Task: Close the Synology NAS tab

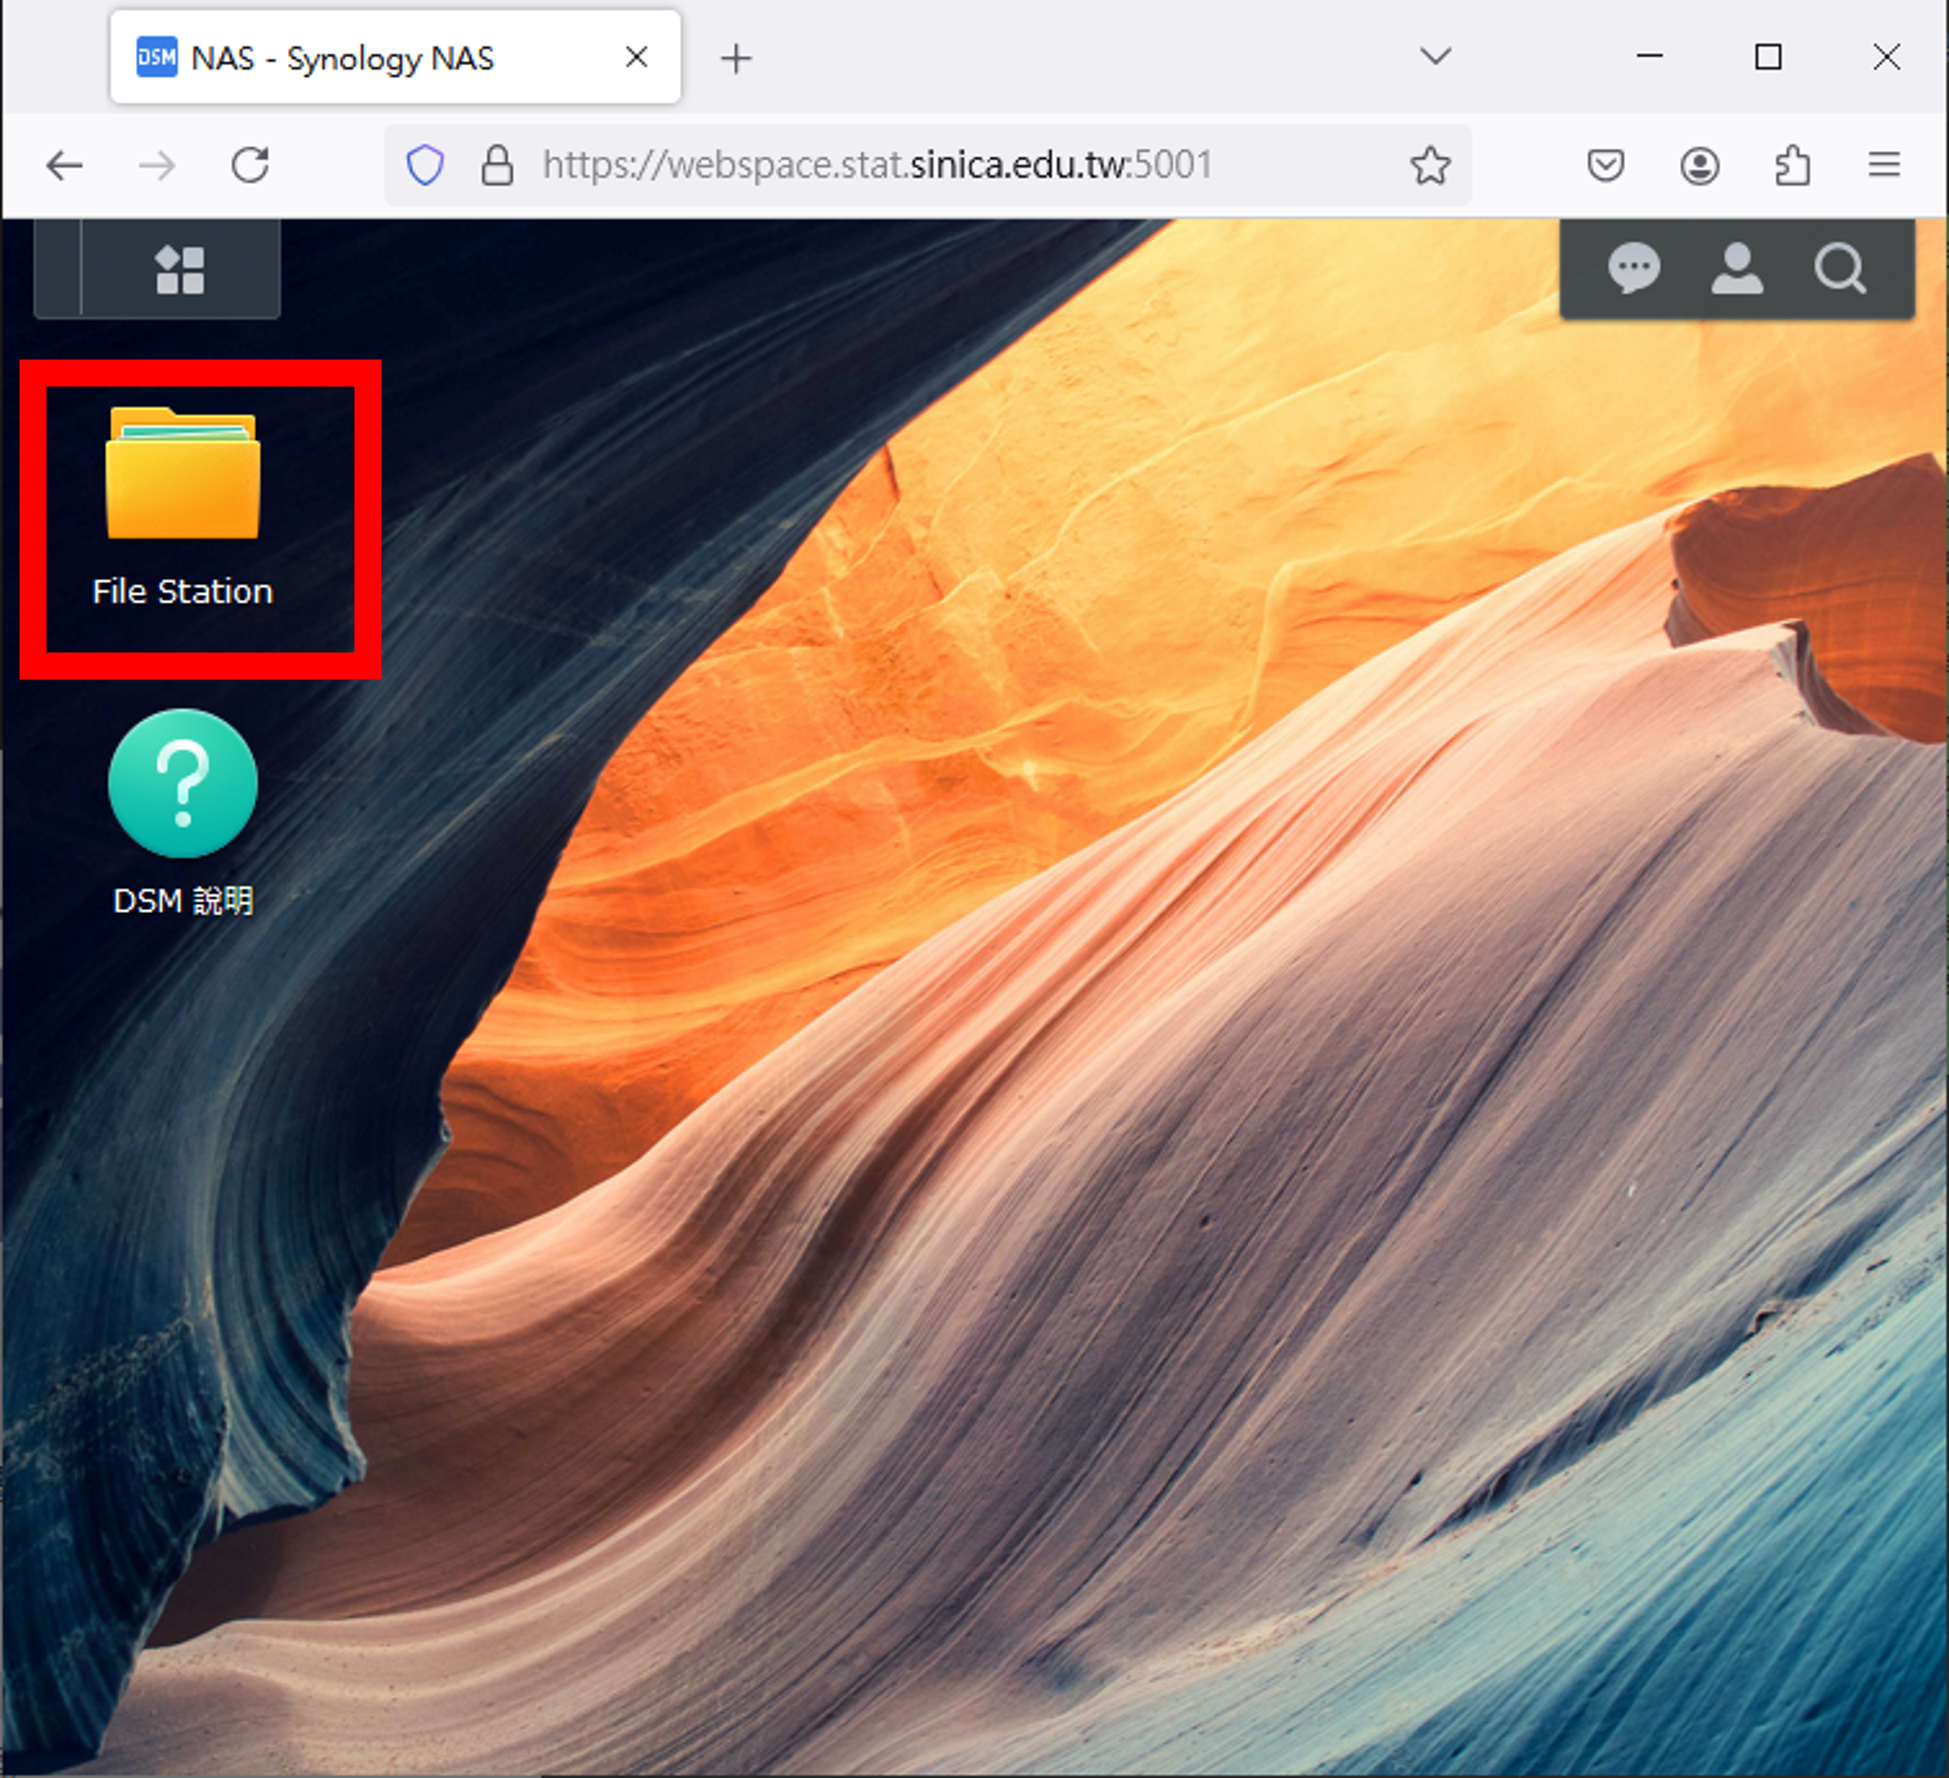Action: [637, 58]
